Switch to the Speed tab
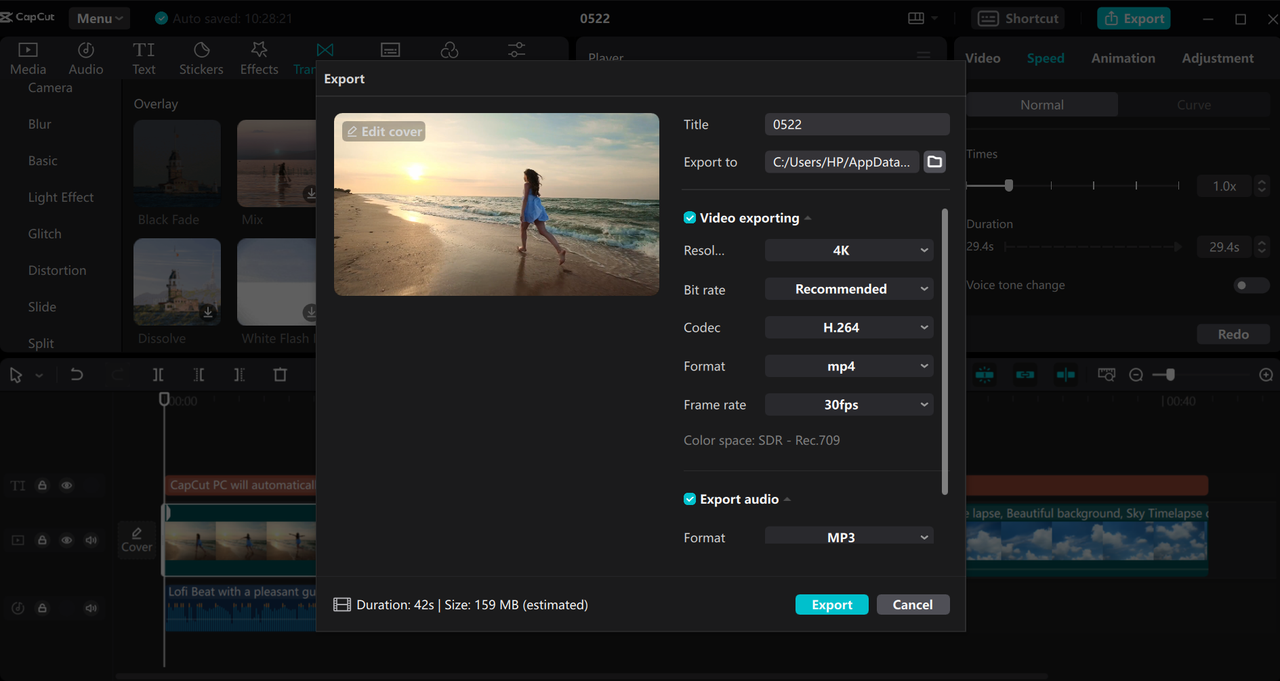1280x681 pixels. [1045, 58]
